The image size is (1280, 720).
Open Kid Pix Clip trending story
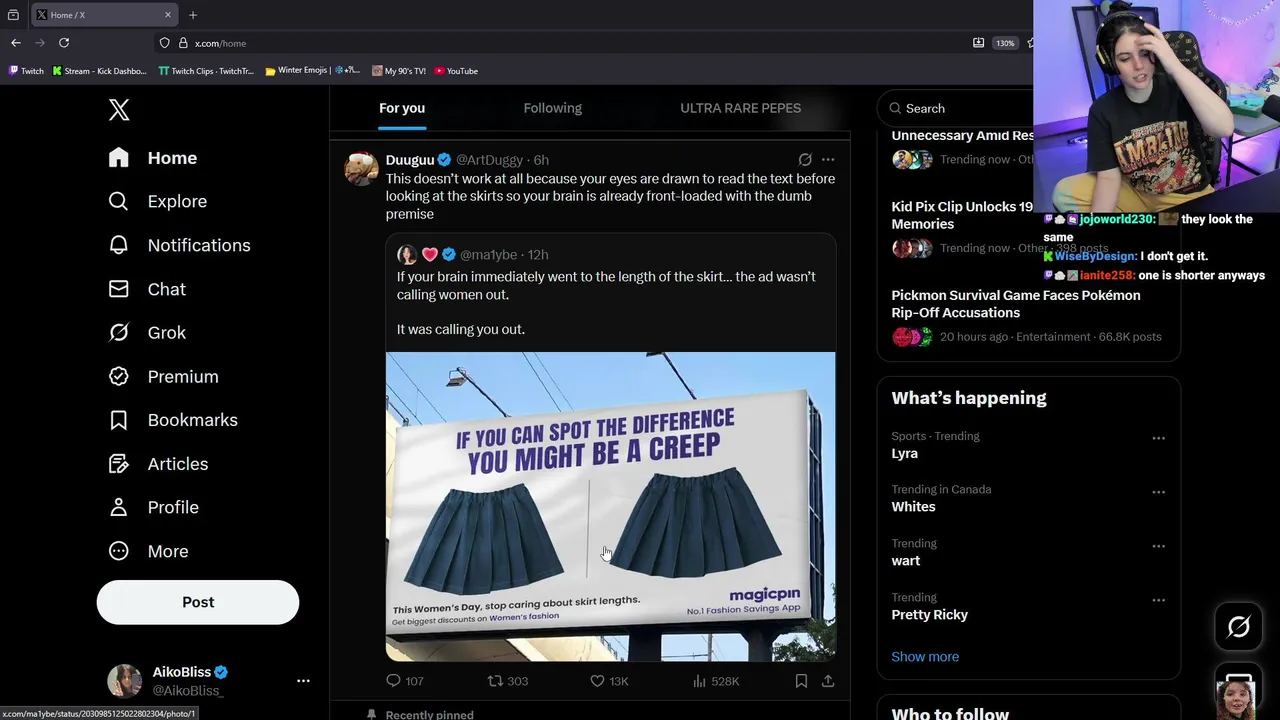tap(962, 215)
